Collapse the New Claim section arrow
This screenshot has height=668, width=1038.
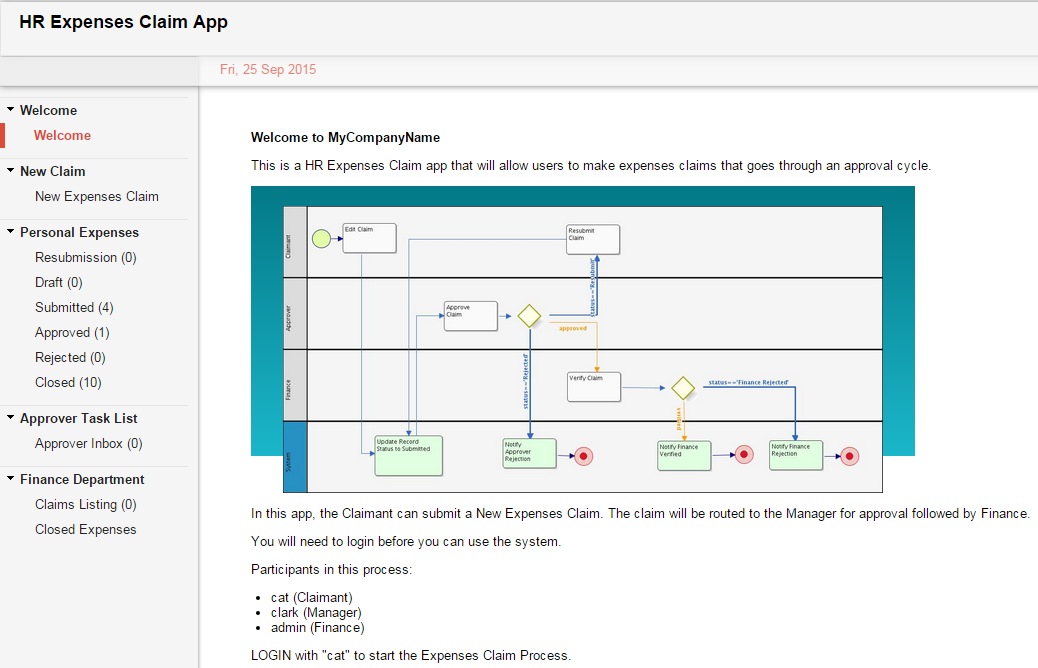click(x=10, y=171)
